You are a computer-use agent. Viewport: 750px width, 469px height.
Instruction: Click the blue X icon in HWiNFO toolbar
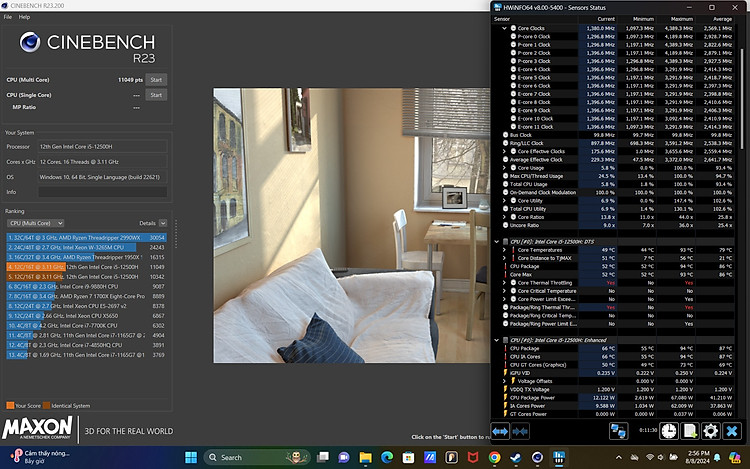tap(732, 431)
